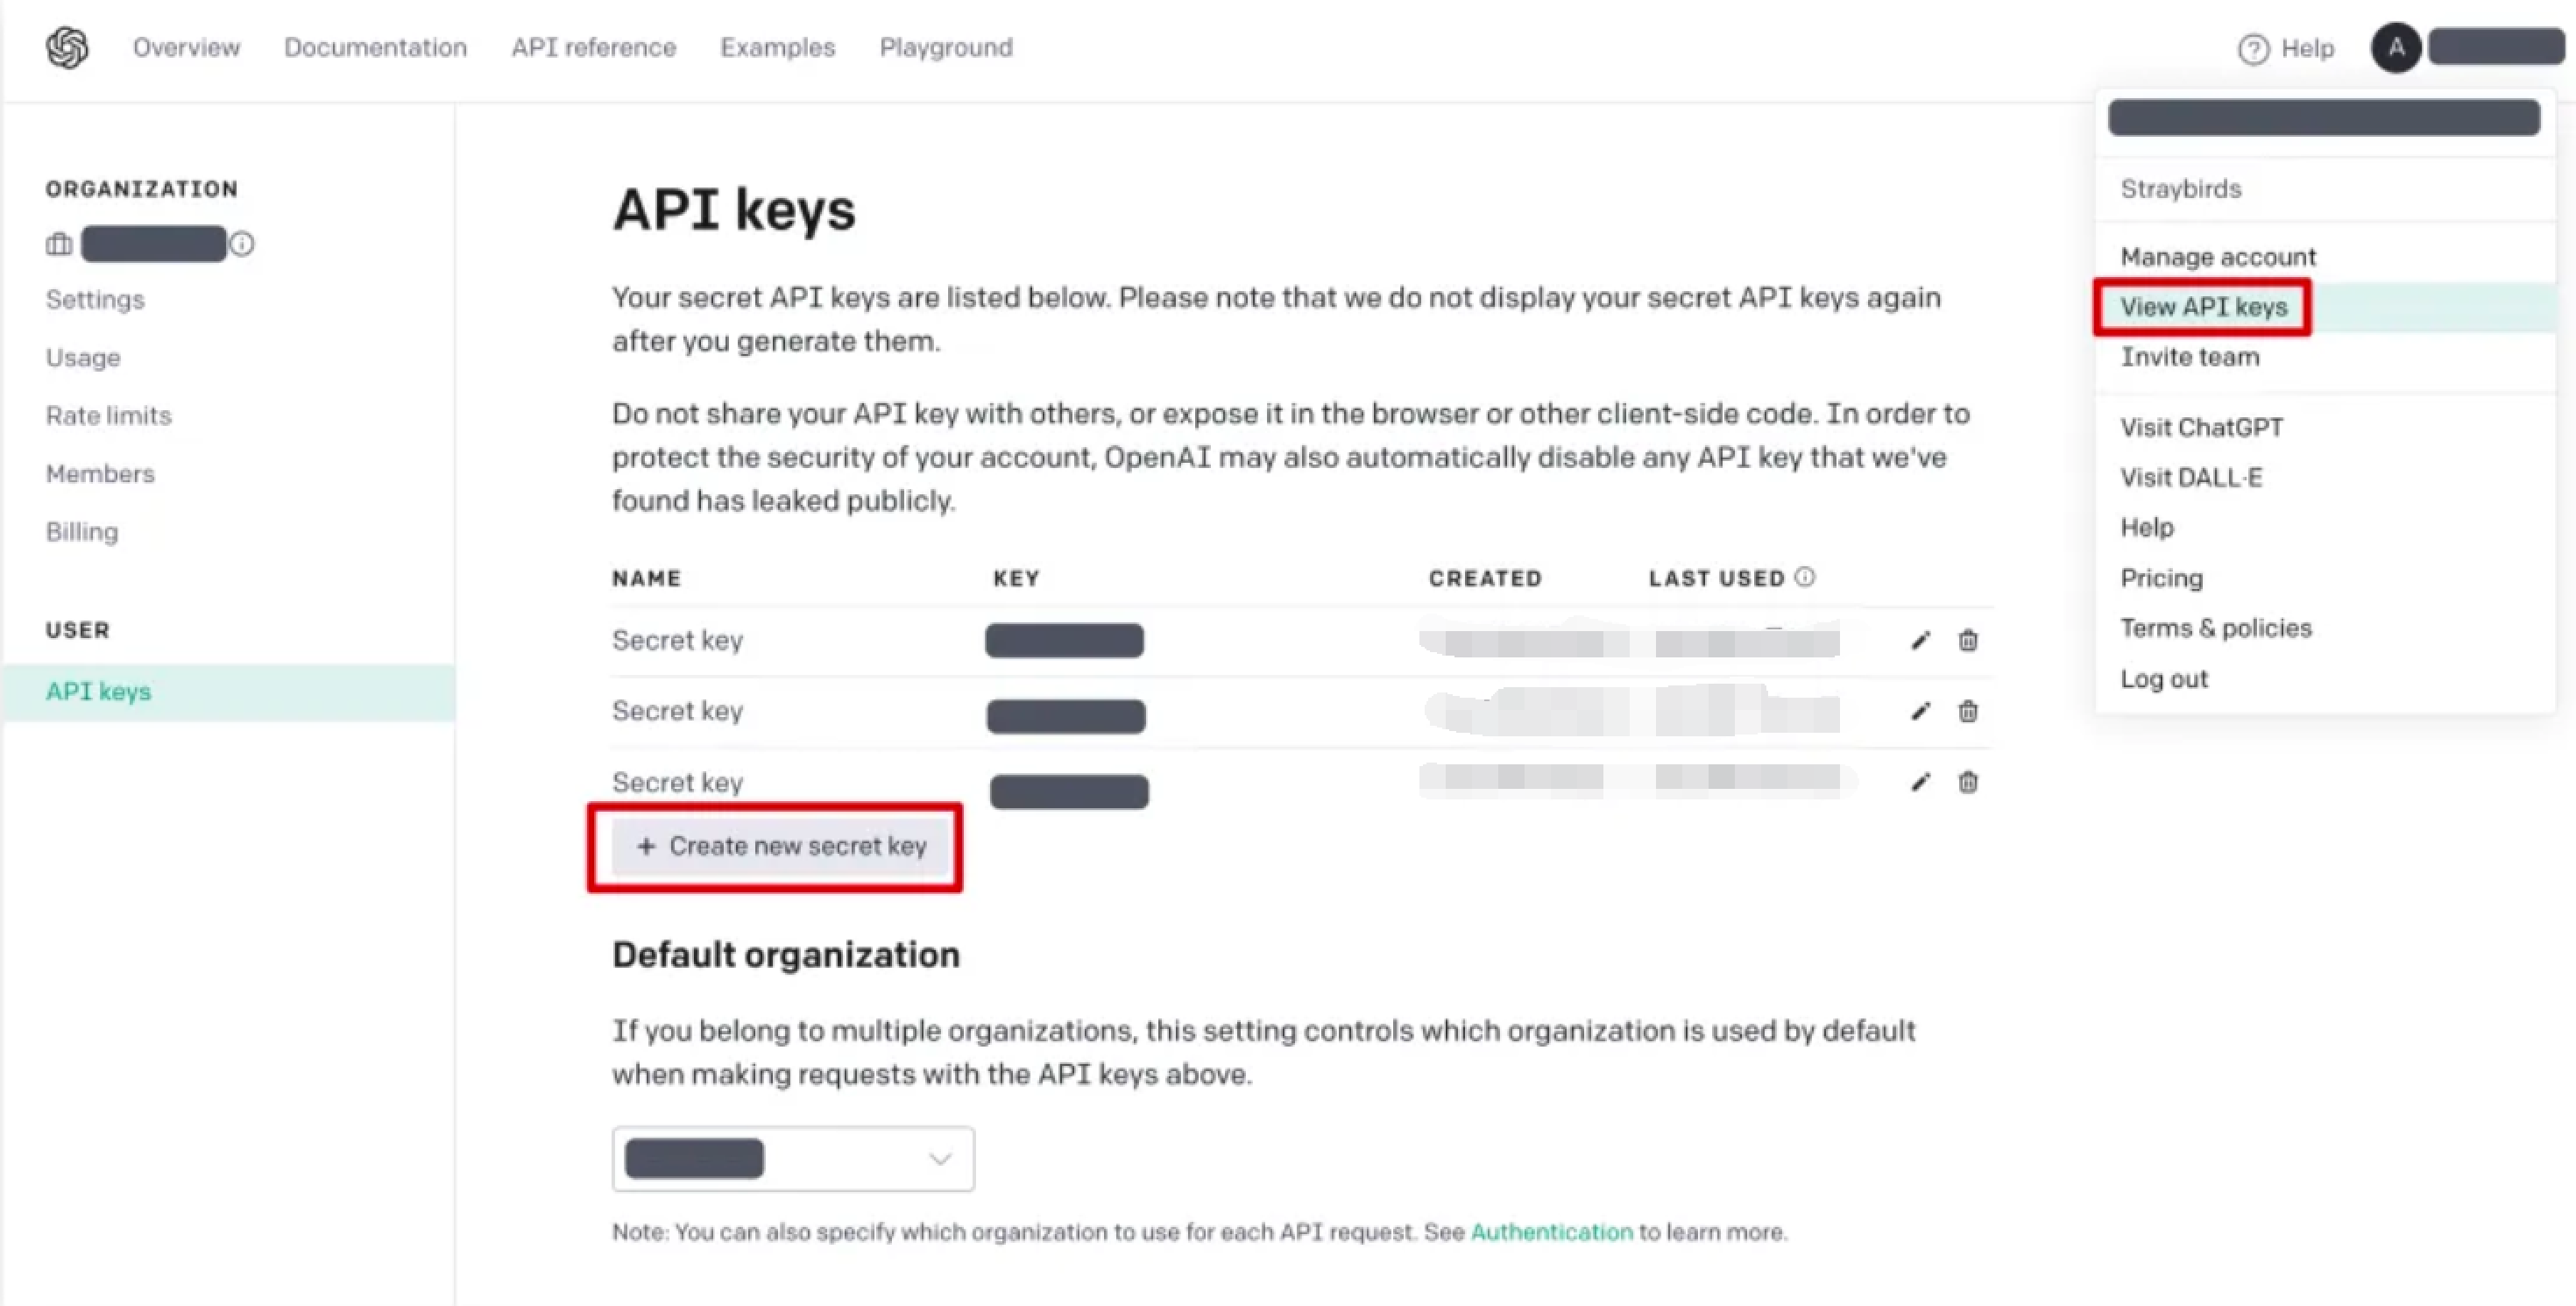Image resolution: width=2576 pixels, height=1306 pixels.
Task: Click the edit pencil icon on second secret key
Action: [x=1916, y=712]
